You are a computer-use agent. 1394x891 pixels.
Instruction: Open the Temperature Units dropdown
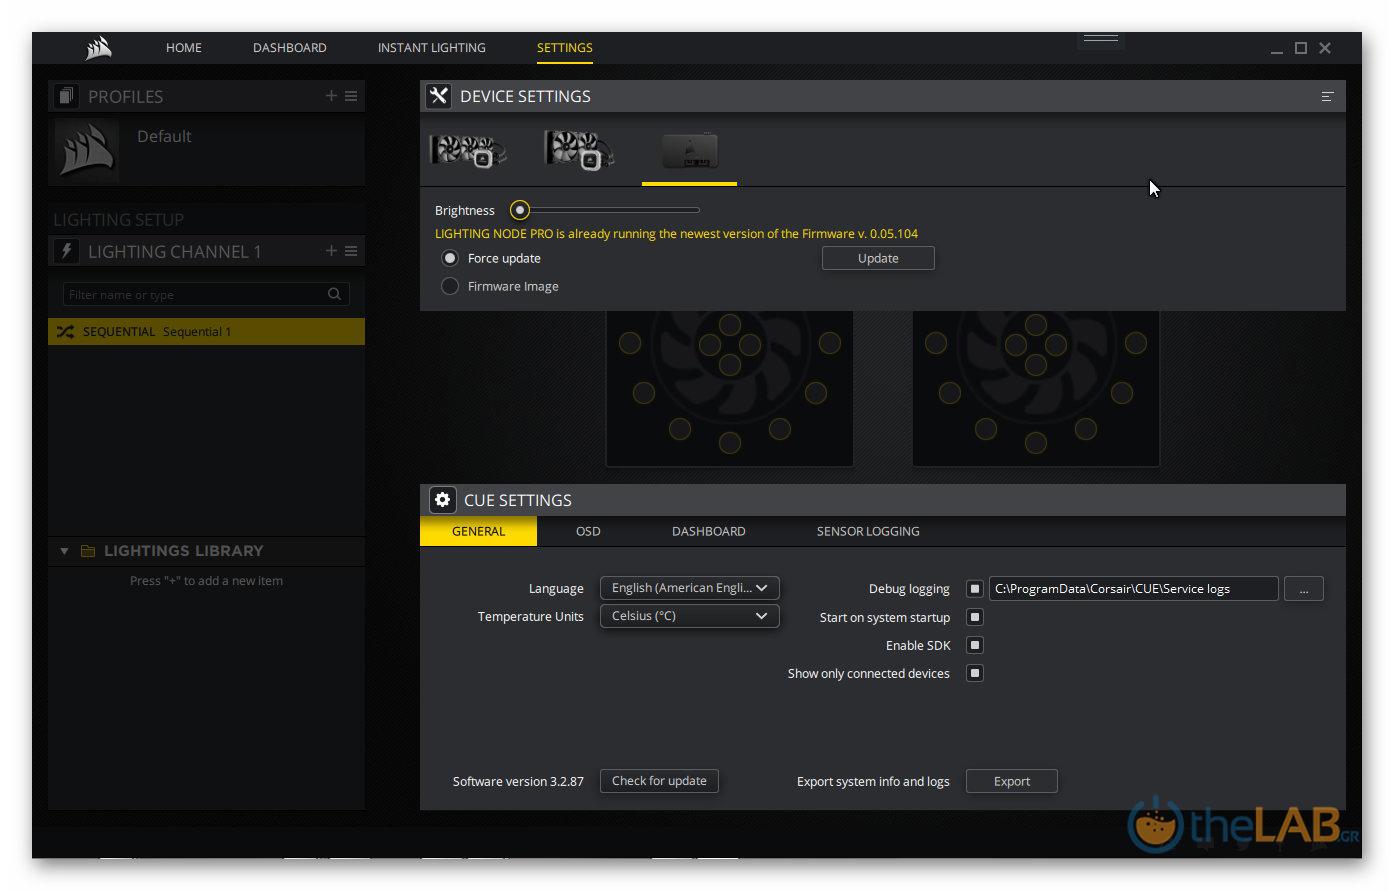point(689,616)
